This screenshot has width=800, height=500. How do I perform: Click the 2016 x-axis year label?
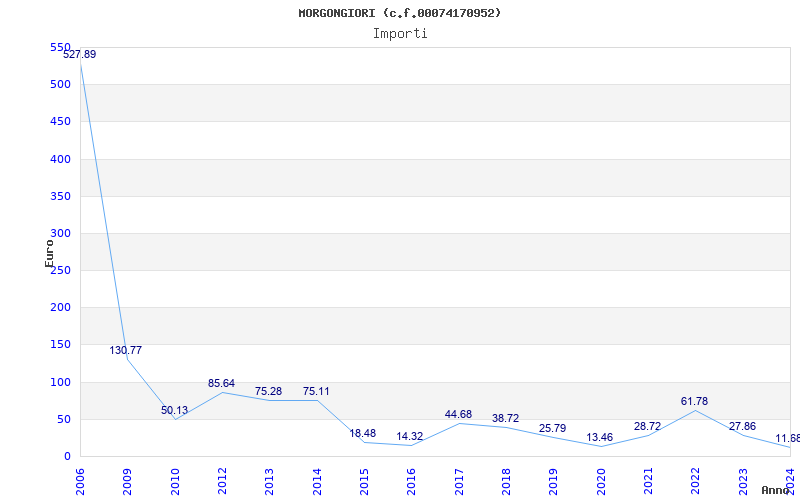point(412,482)
